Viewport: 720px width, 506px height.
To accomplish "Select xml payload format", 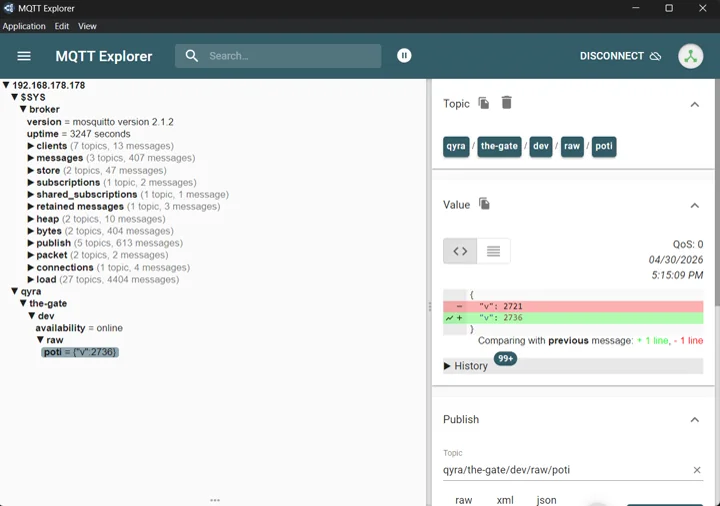I will click(505, 500).
